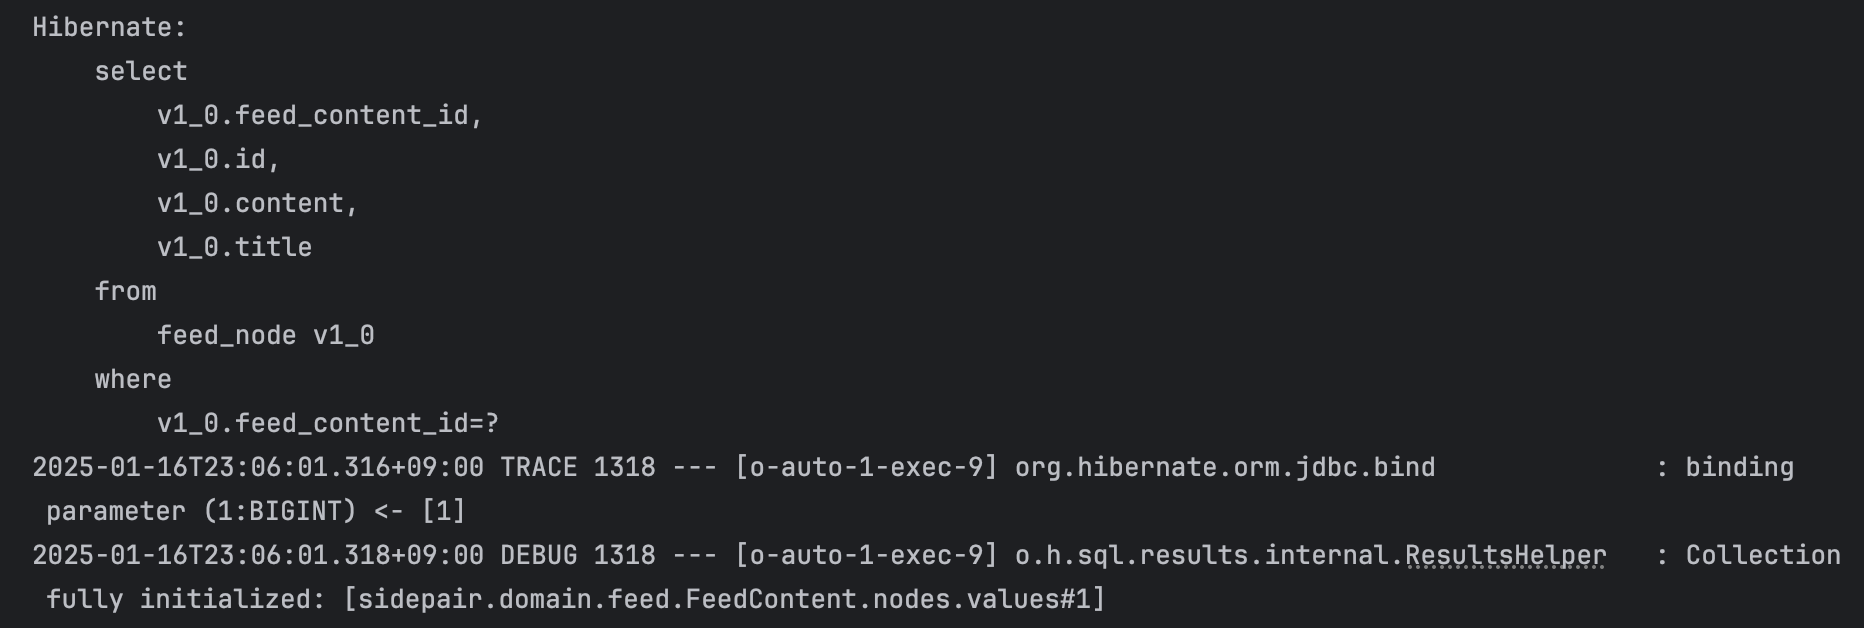Click the 'Hibernate:' log header text
Image resolution: width=1864 pixels, height=628 pixels.
[110, 28]
